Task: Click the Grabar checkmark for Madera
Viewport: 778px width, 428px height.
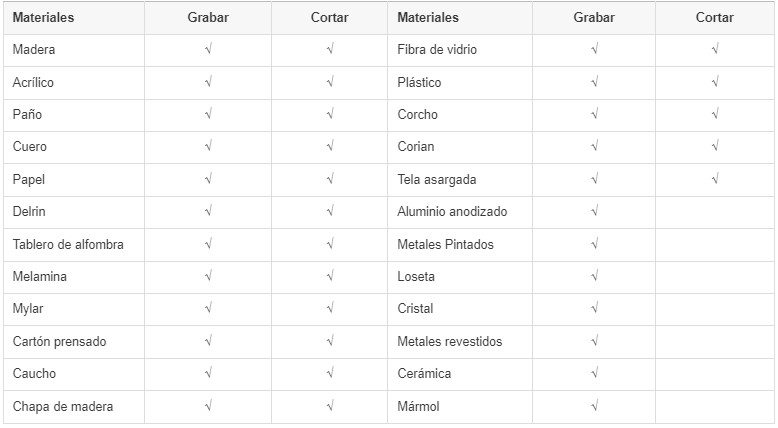Action: [x=208, y=49]
